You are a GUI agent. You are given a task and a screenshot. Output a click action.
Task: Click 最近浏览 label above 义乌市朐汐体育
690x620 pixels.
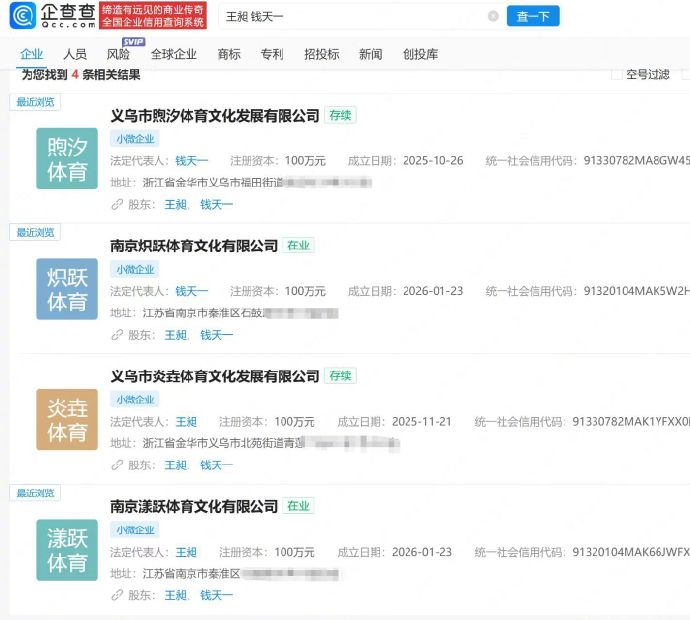pyautogui.click(x=35, y=102)
